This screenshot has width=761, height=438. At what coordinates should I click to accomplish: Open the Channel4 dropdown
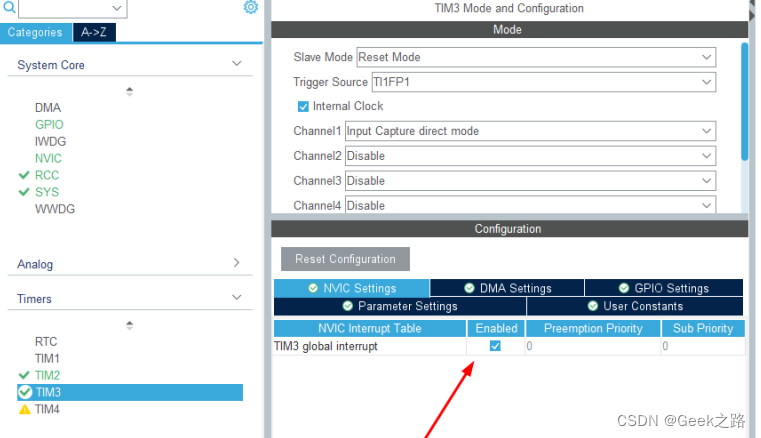tap(530, 204)
